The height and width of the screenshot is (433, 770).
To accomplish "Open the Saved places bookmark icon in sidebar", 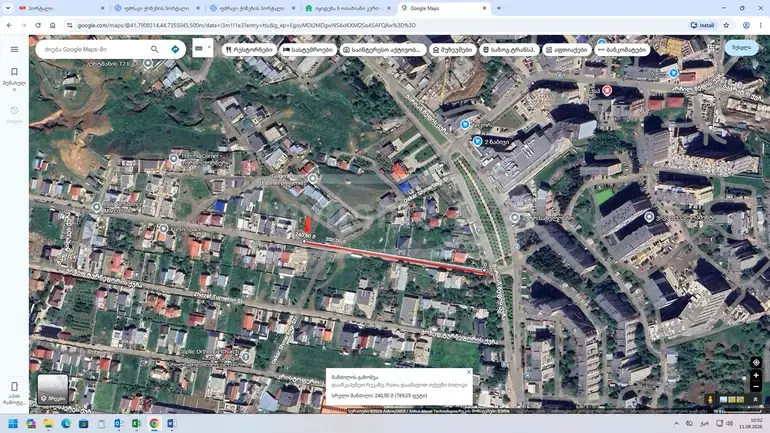I will click(14, 72).
